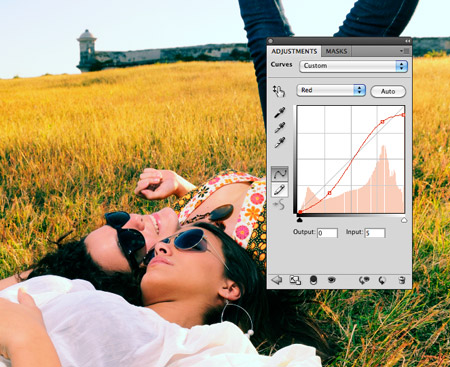Viewport: 450px width, 367px height.
Task: Pick the white point eyedropper
Action: pos(280,142)
